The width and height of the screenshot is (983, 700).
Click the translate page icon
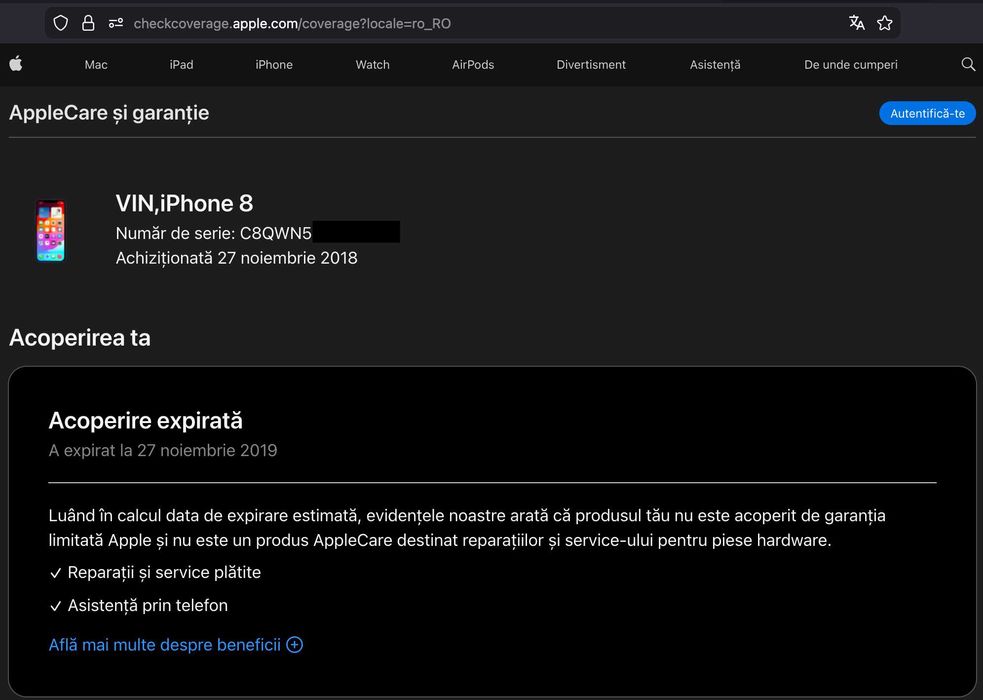tap(856, 23)
